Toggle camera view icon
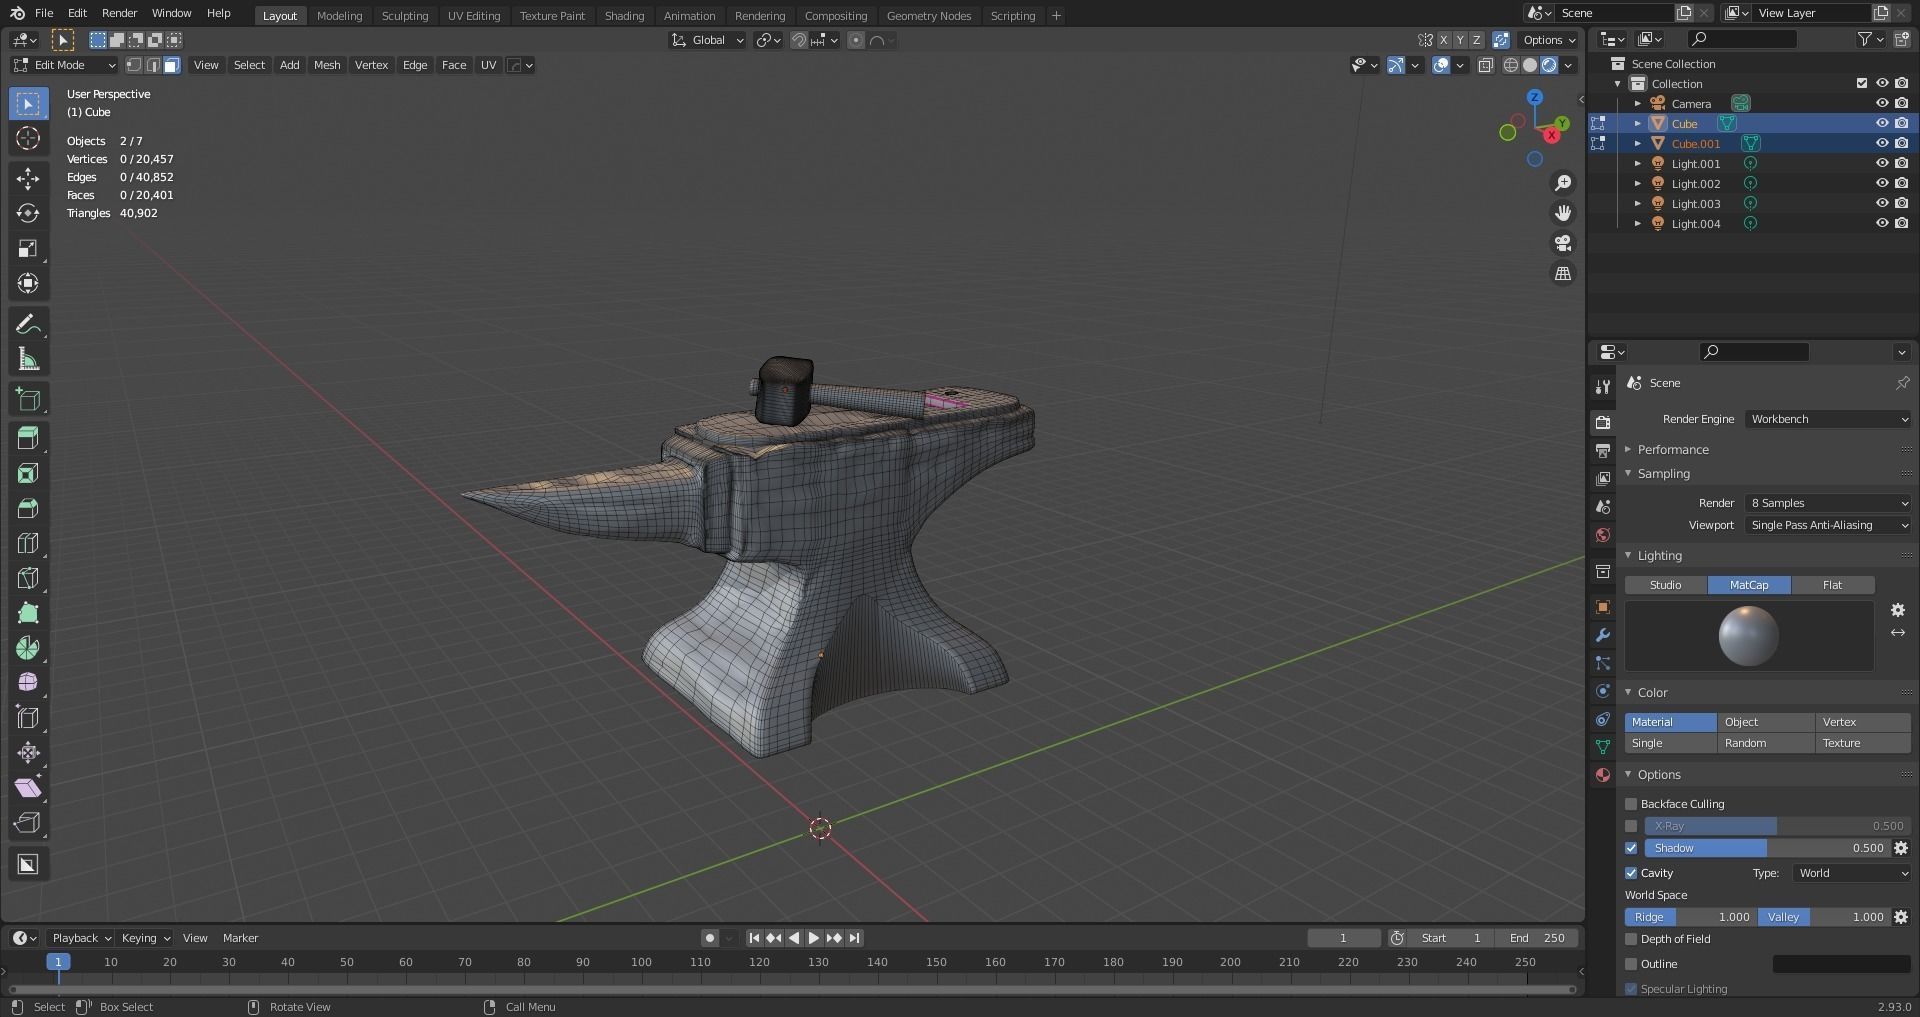 pyautogui.click(x=1562, y=243)
